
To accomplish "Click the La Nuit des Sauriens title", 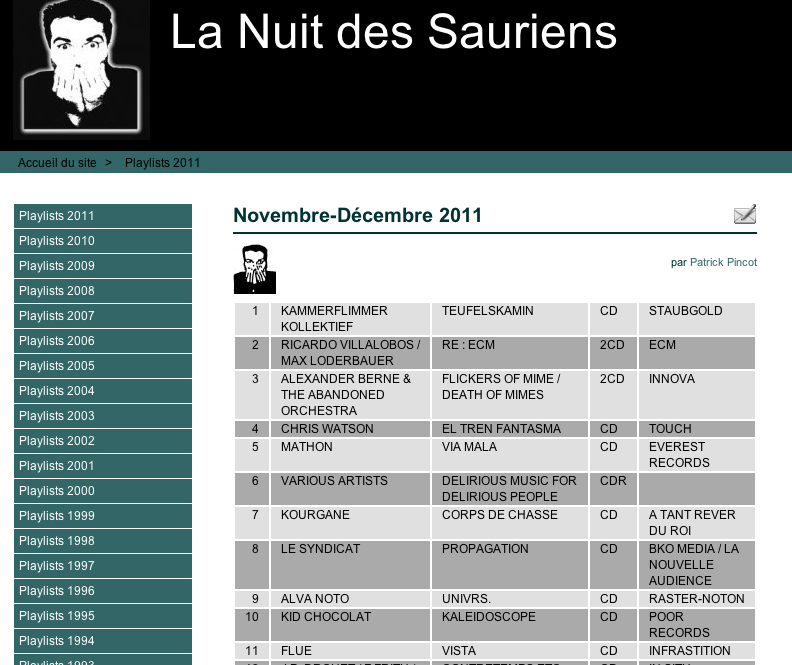I will (393, 32).
